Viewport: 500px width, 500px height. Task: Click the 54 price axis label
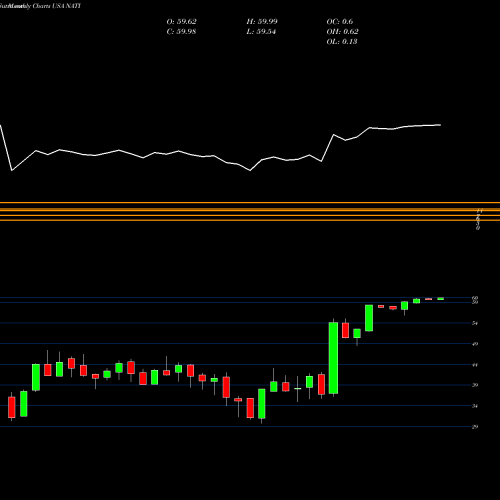[x=475, y=323]
